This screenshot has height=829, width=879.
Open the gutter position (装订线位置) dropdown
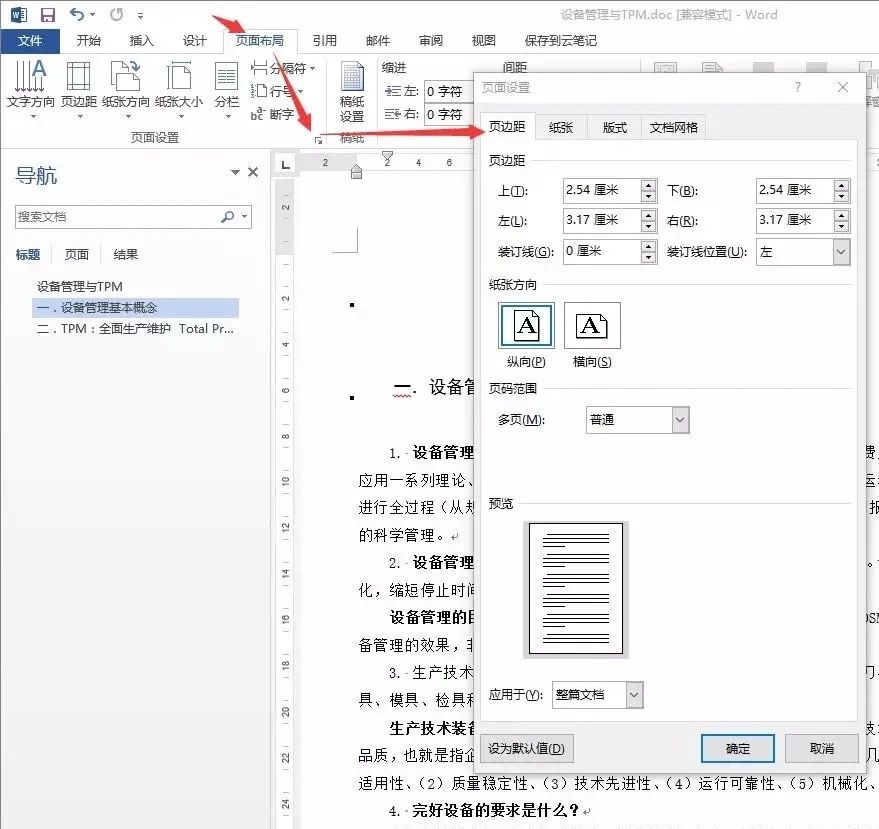(840, 252)
